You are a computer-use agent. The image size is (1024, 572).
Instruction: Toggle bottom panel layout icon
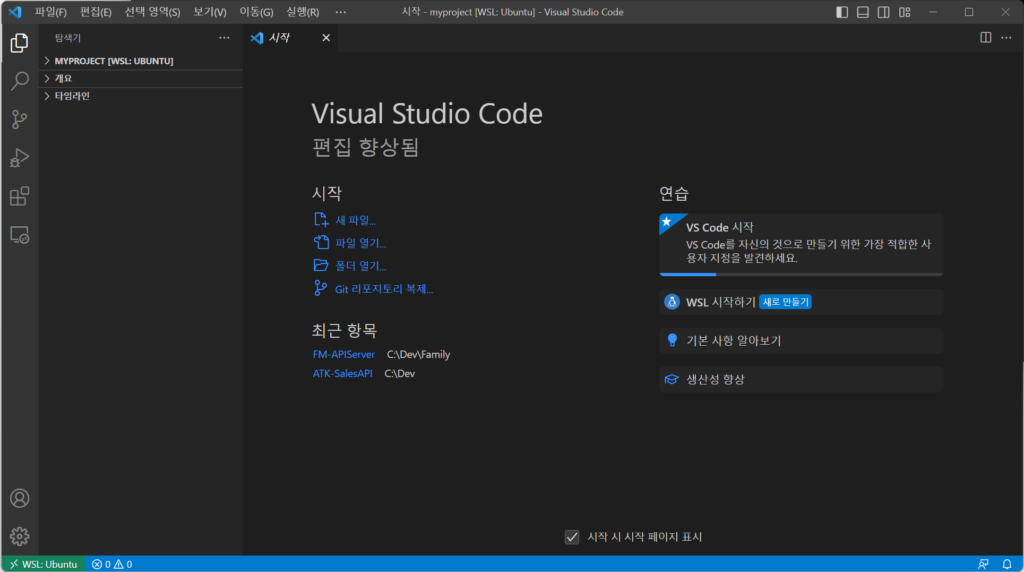tap(863, 12)
